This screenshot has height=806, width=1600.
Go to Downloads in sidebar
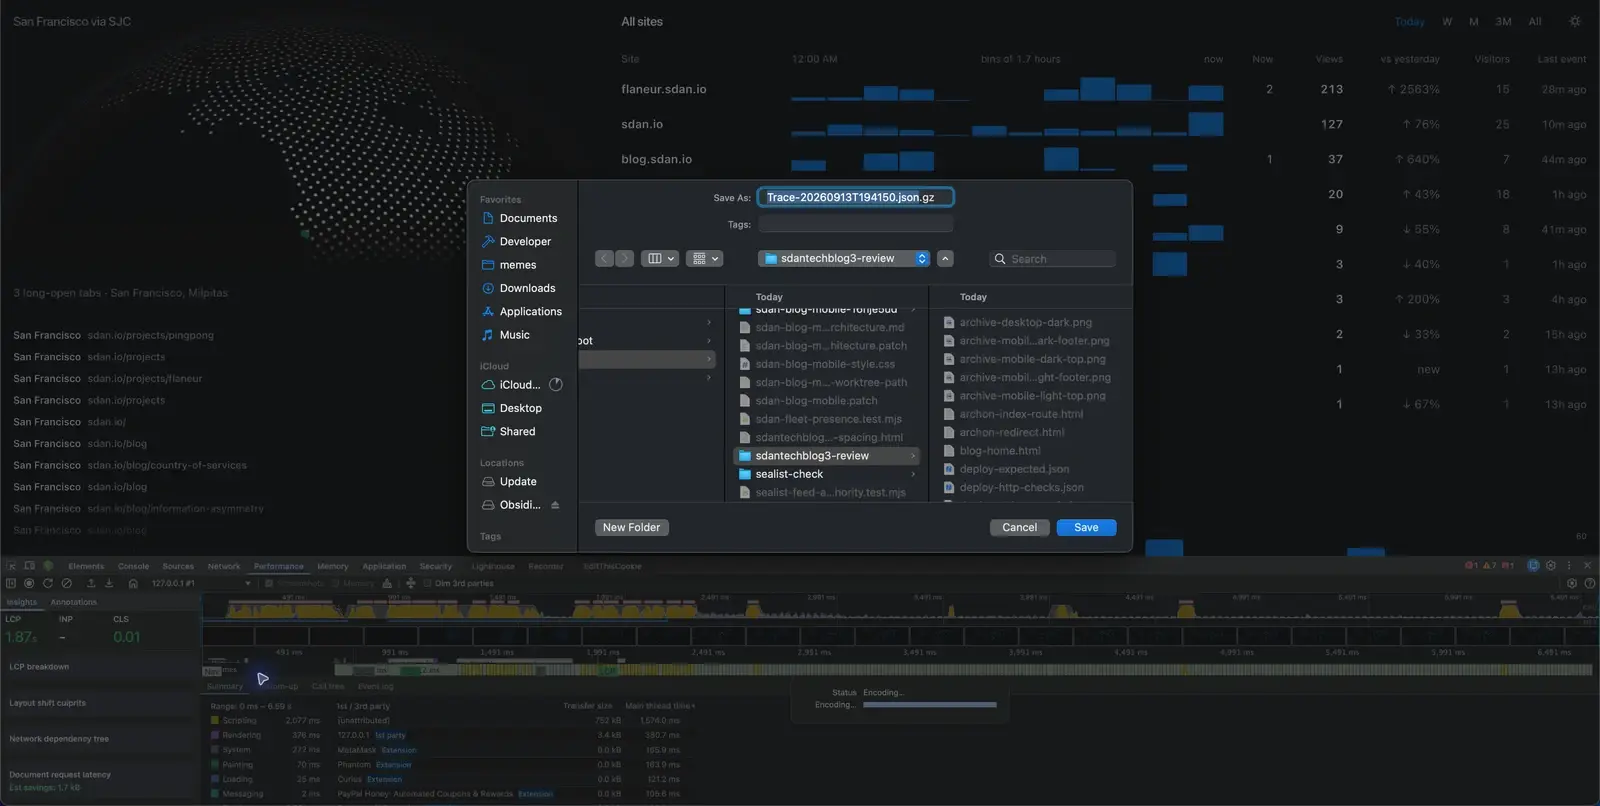[518, 288]
